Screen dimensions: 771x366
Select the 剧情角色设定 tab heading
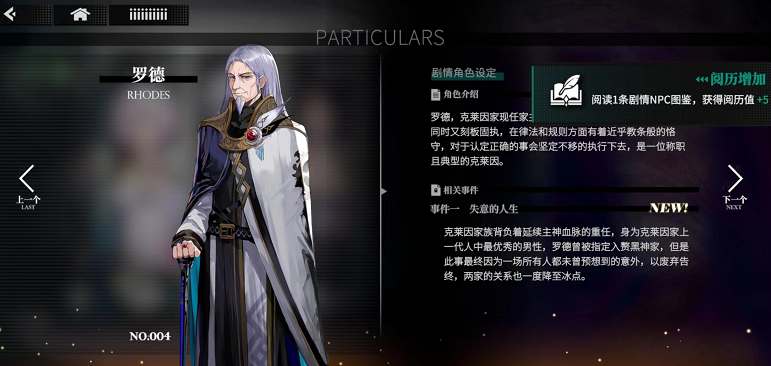point(464,73)
